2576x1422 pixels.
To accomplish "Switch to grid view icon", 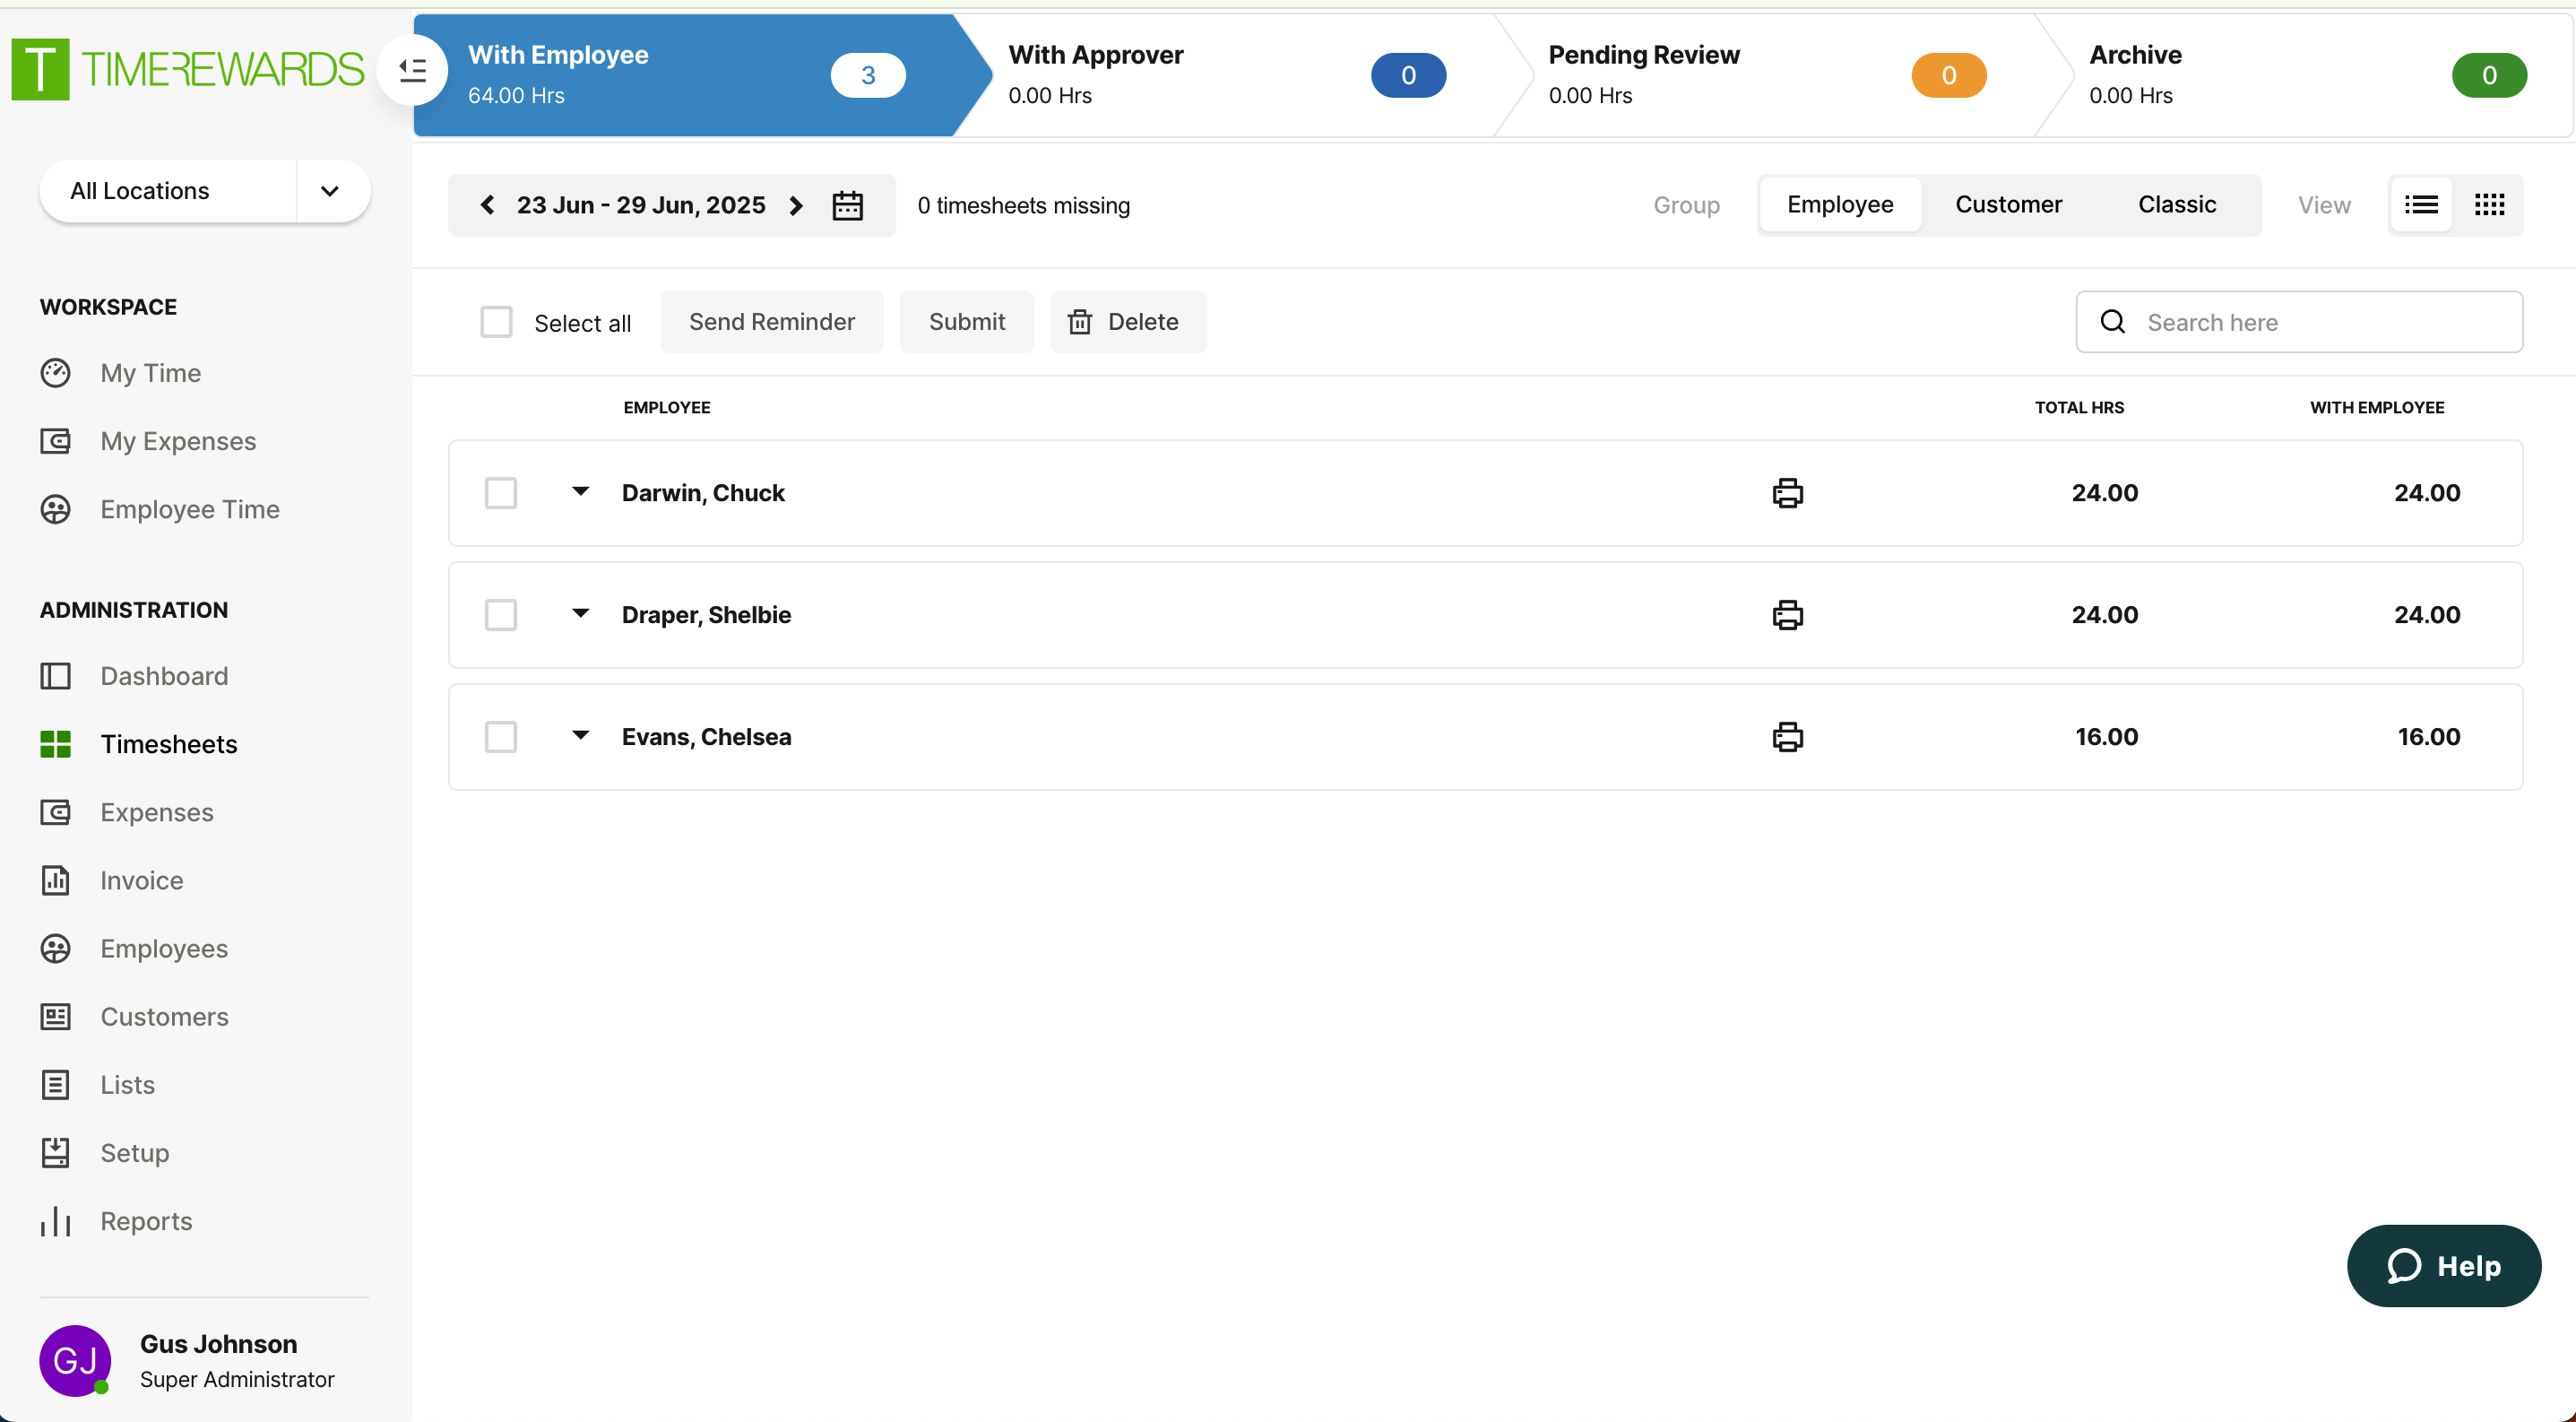I will tap(2489, 205).
